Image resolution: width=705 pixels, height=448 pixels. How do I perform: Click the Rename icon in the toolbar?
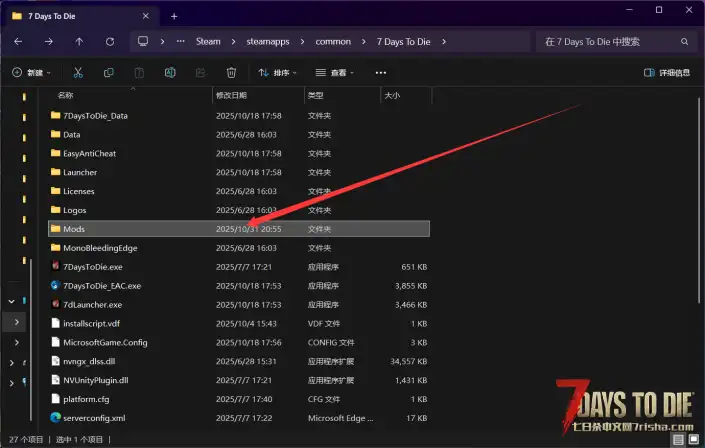pos(170,72)
